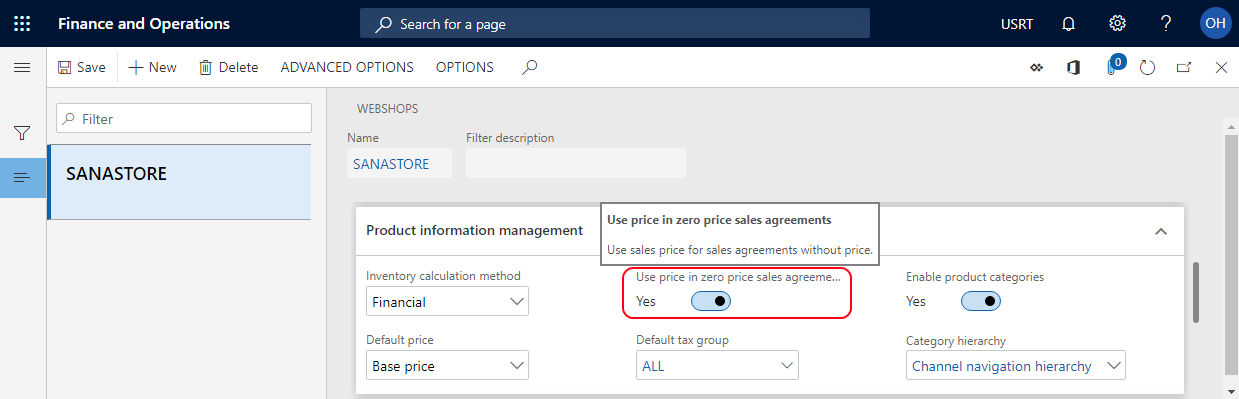Open in Office using the Office icon
This screenshot has width=1239, height=399.
pos(1073,67)
